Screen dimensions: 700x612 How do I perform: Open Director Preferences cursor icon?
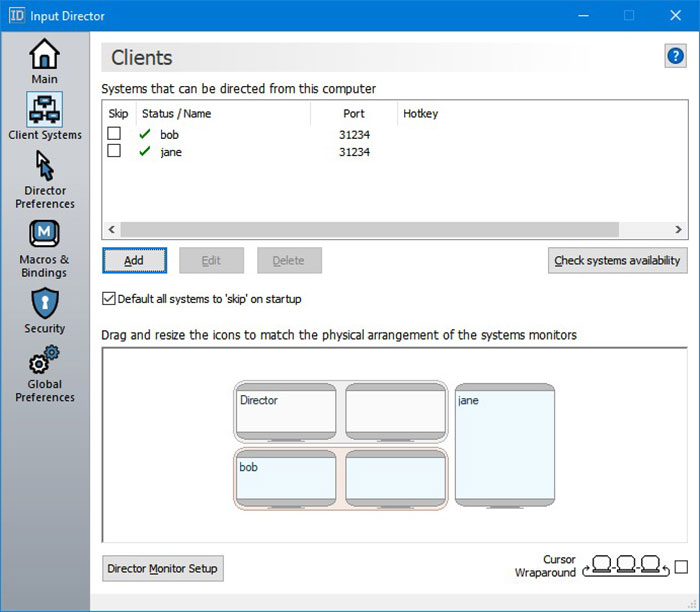[x=44, y=165]
